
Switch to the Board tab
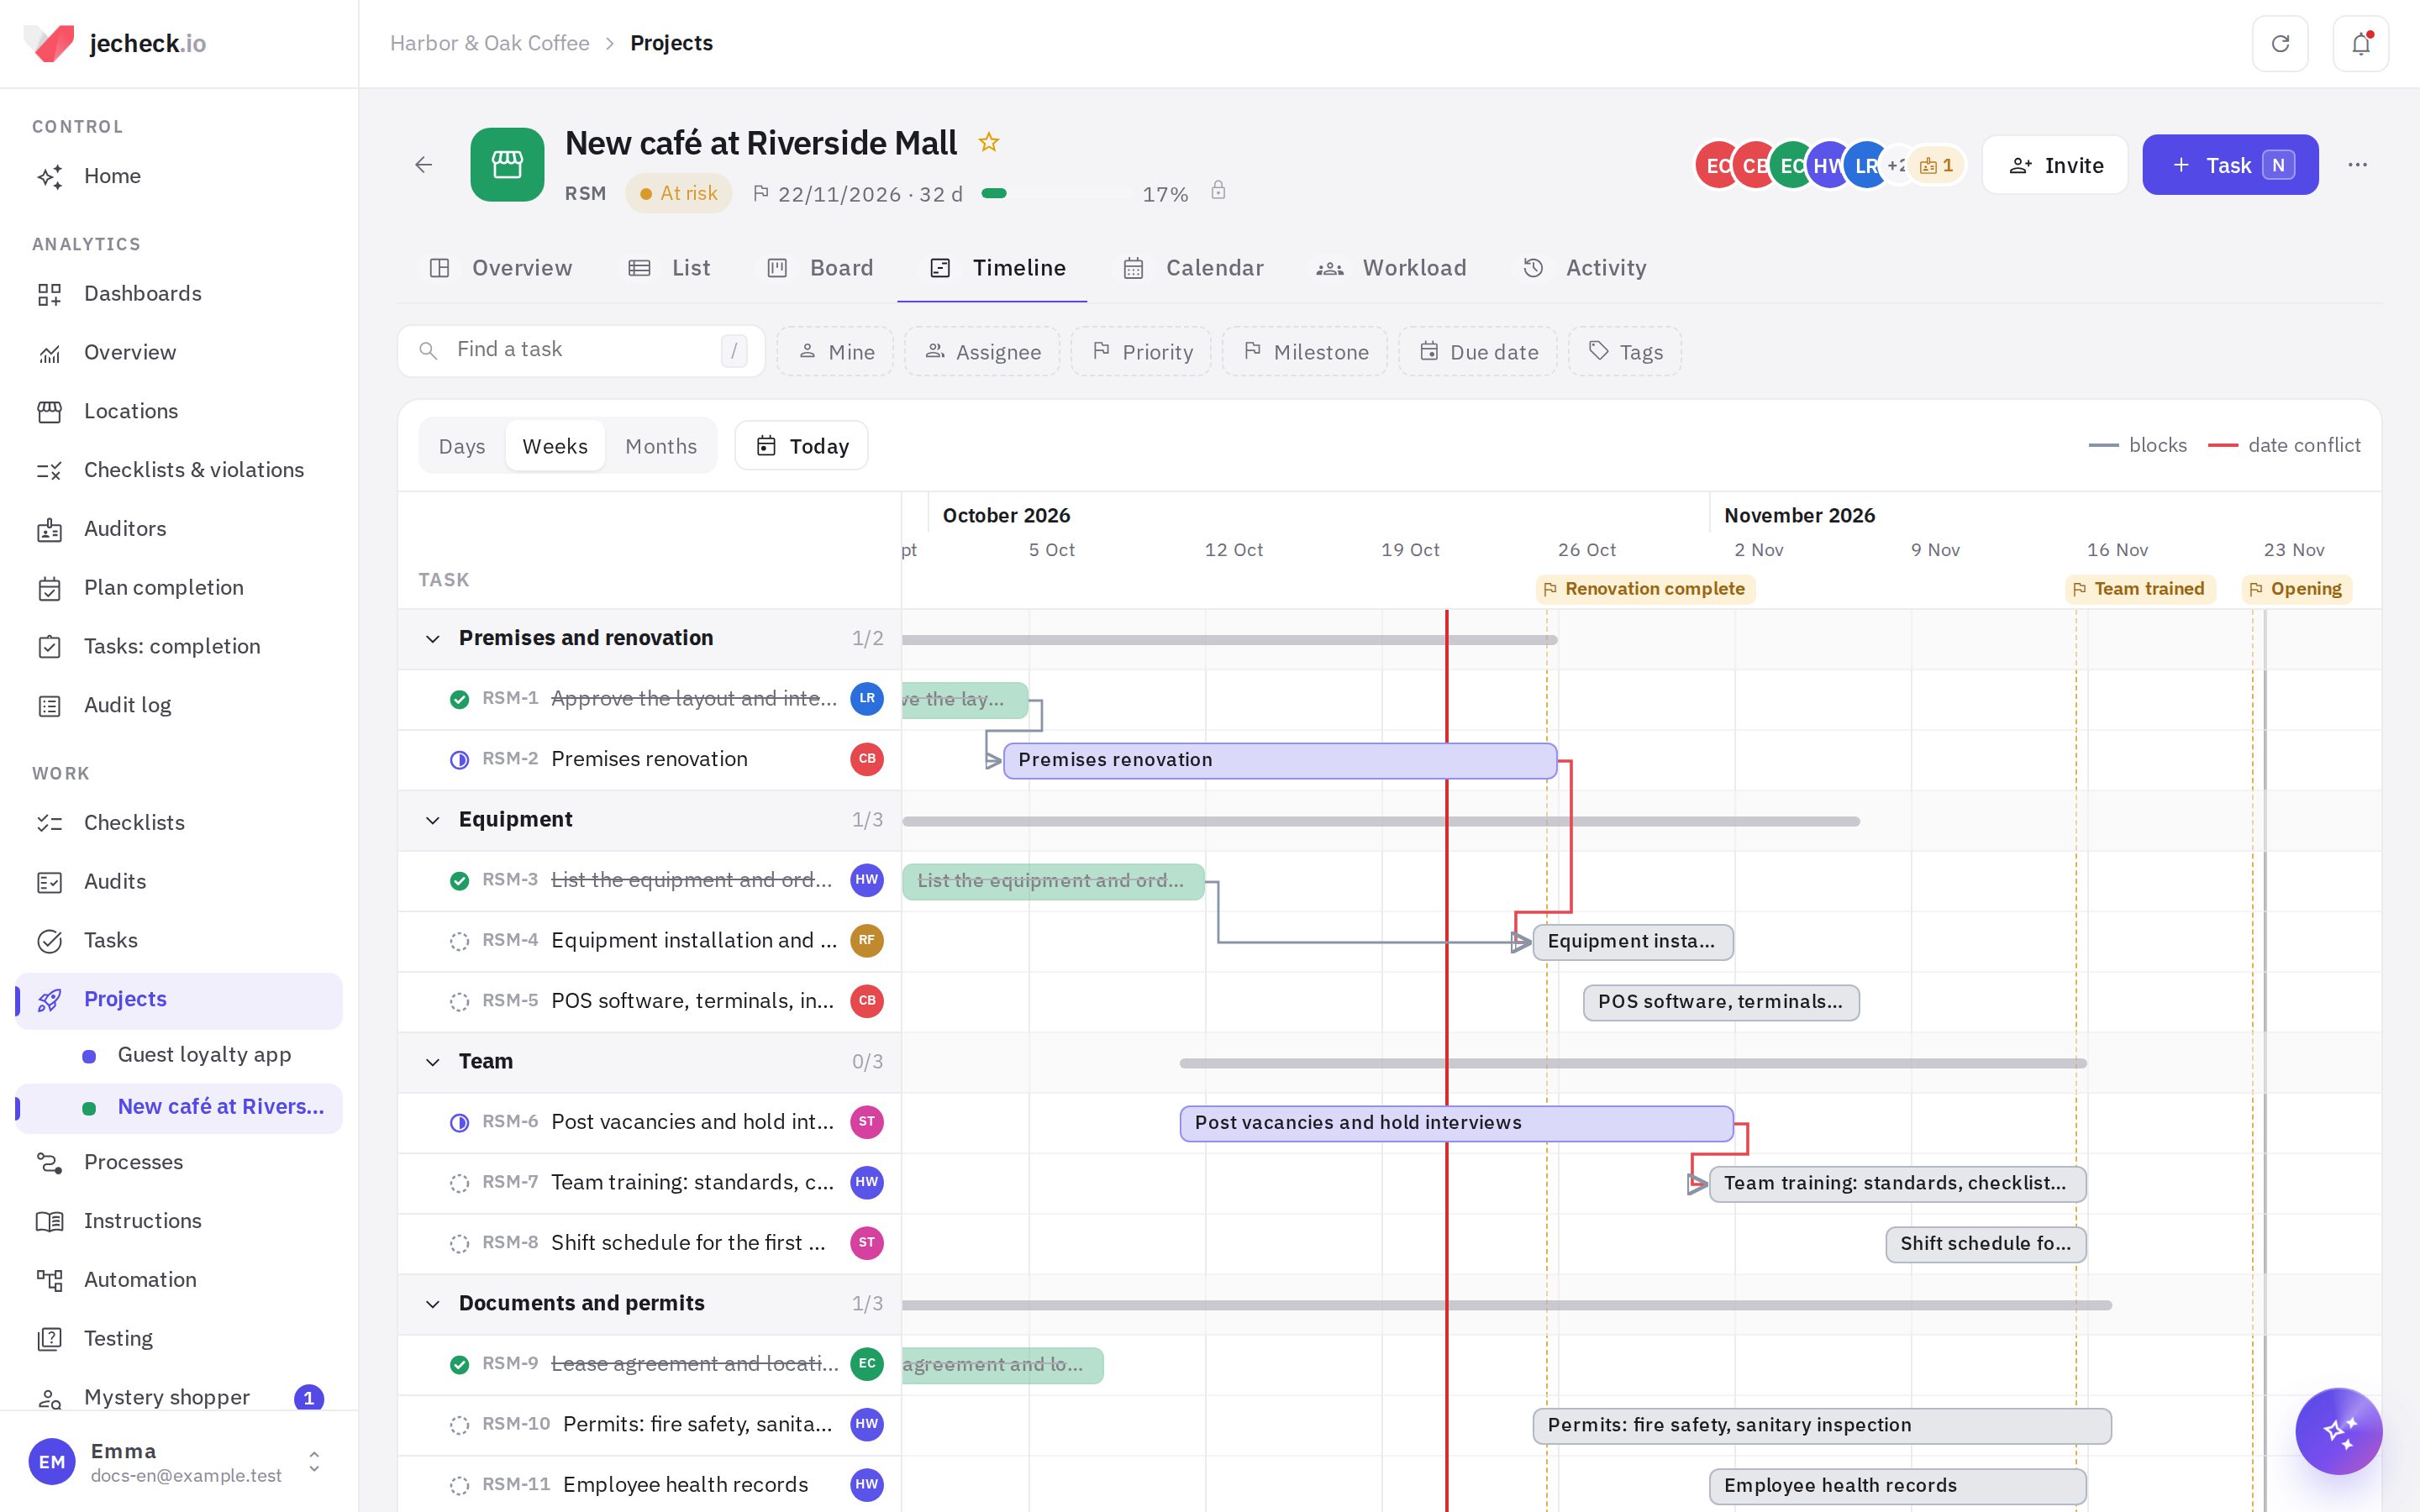pos(820,268)
